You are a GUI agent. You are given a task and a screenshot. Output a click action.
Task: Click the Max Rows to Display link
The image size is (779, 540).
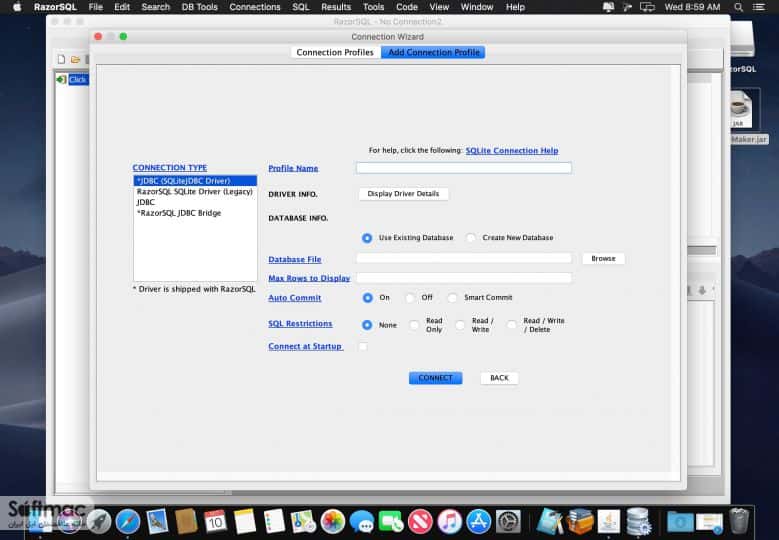[309, 278]
